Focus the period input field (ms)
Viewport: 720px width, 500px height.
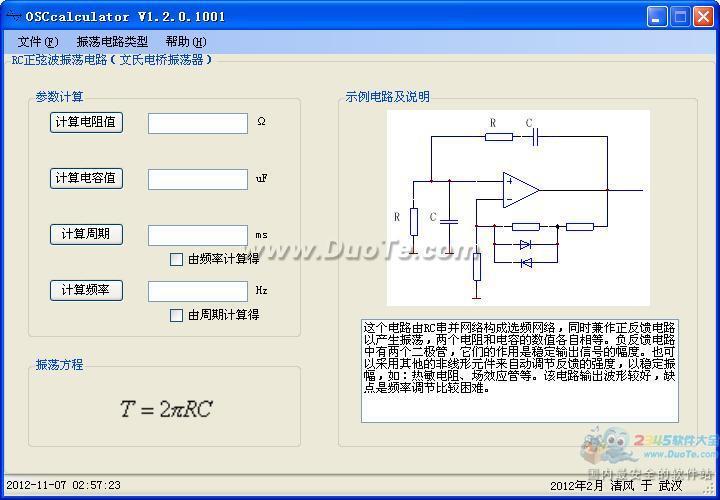coord(198,235)
